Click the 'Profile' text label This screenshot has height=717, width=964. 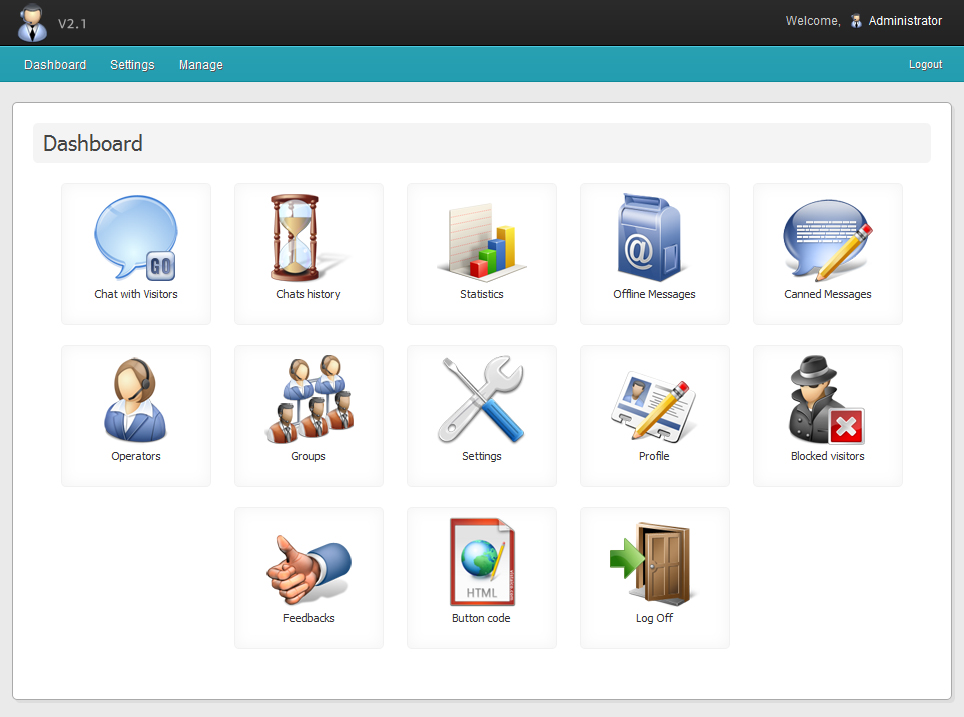654,456
